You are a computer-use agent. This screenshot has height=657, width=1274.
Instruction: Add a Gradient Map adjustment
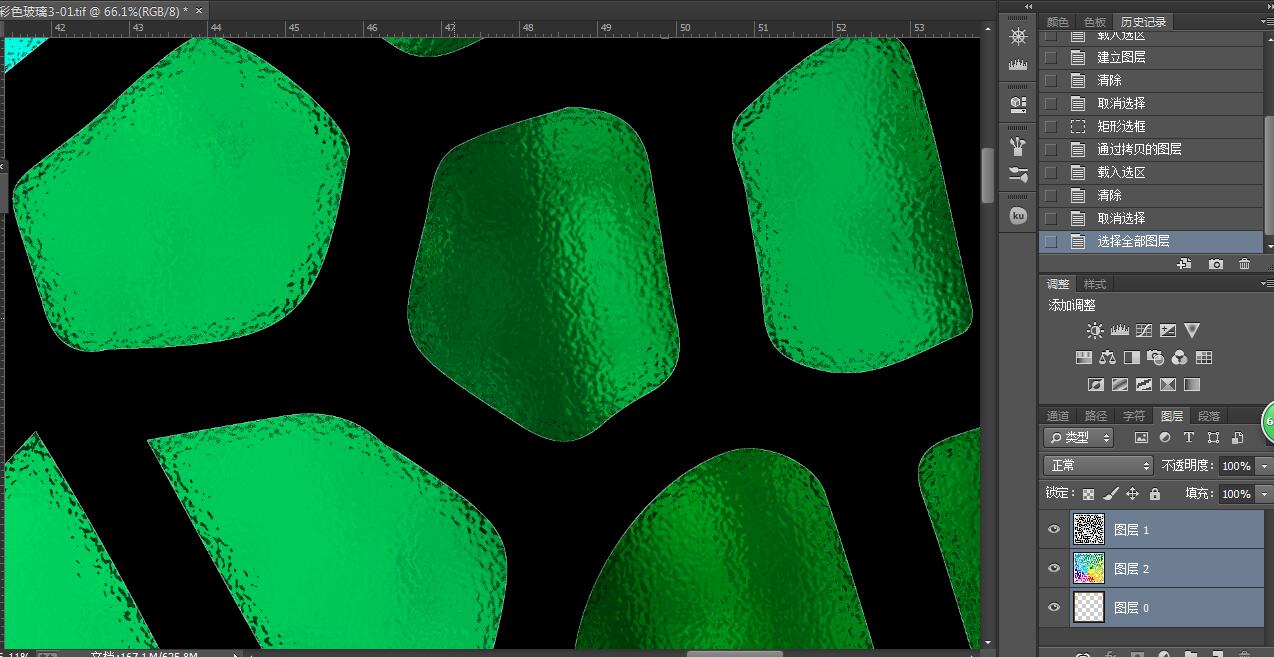[x=1192, y=384]
